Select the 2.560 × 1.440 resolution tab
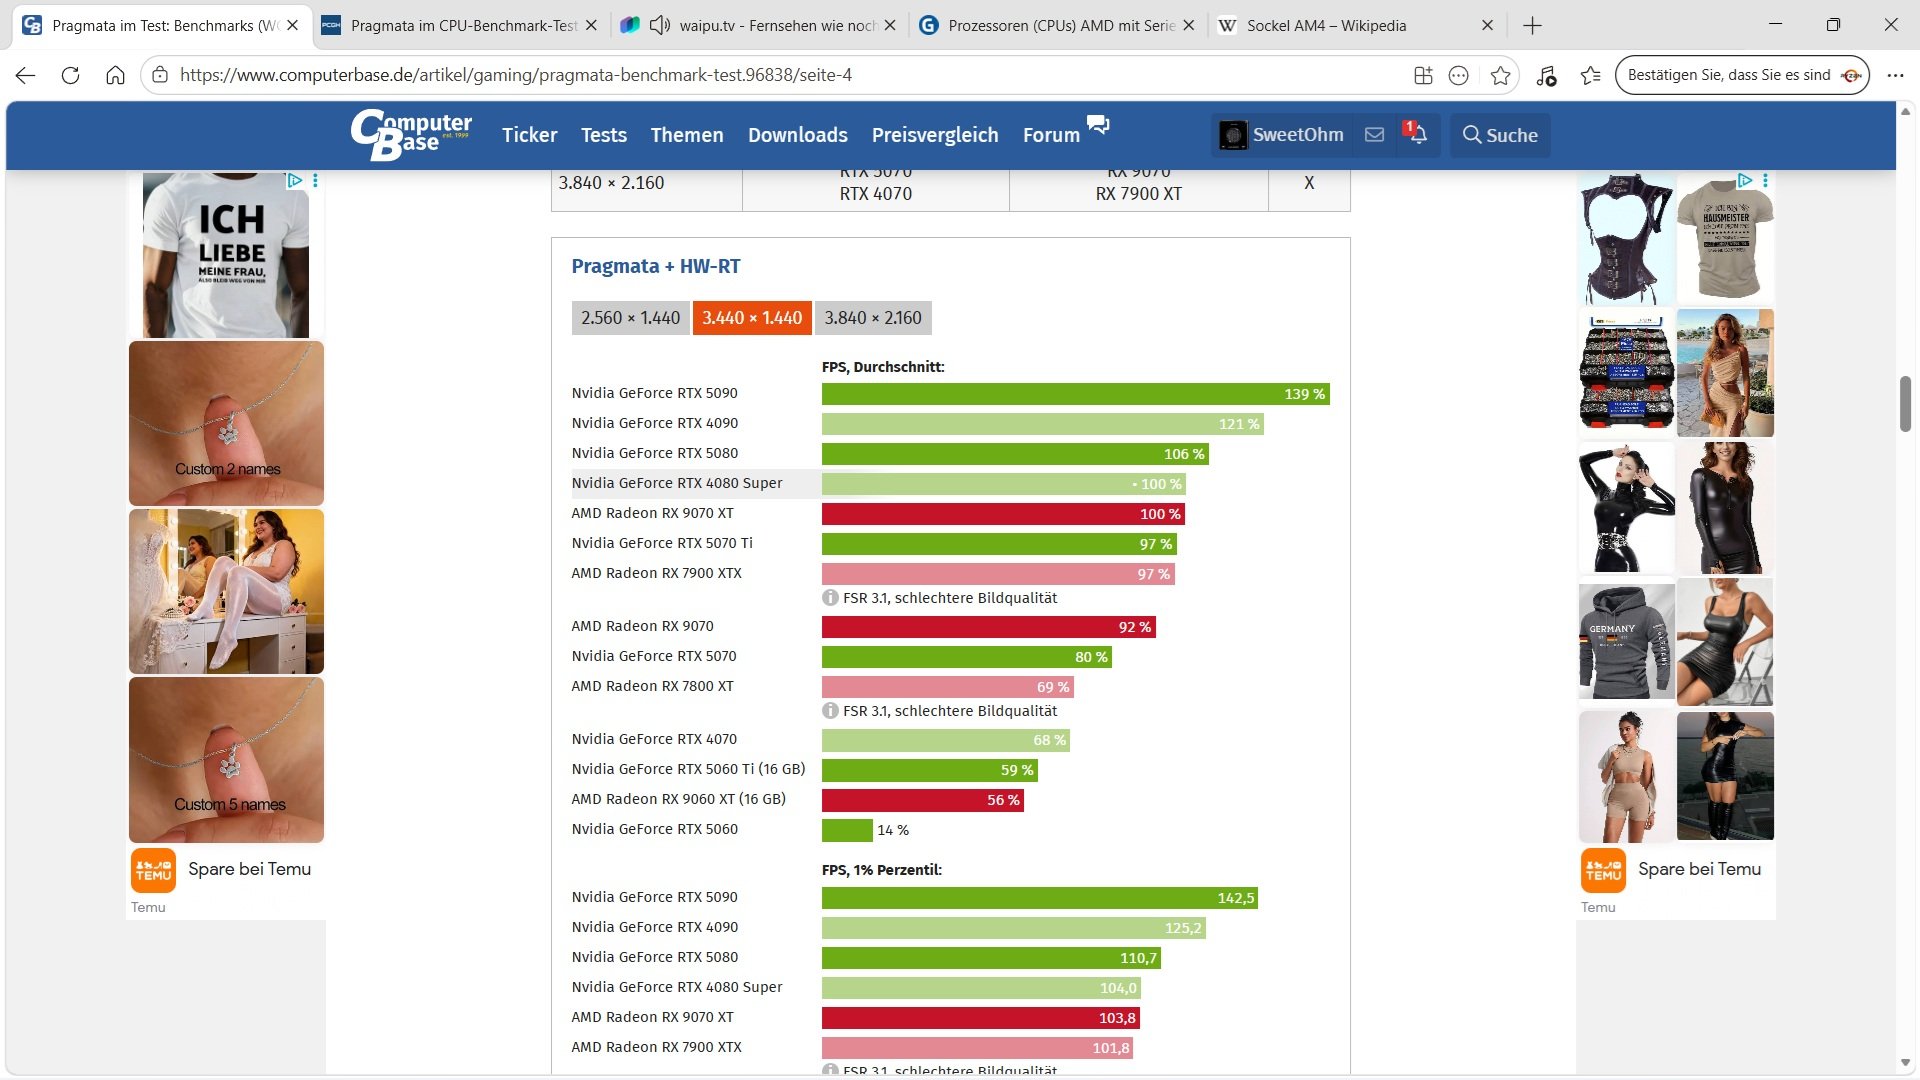This screenshot has width=1920, height=1080. click(x=630, y=318)
